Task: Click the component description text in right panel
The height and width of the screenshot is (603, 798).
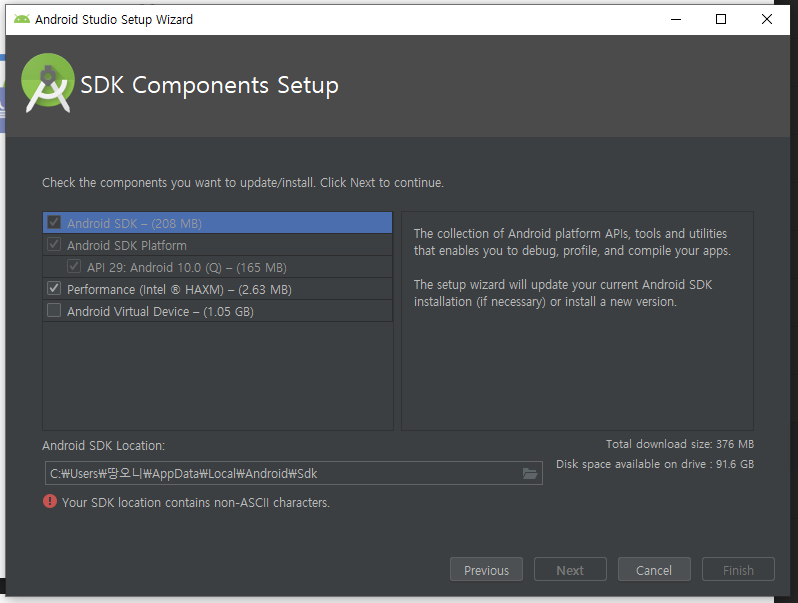Action: pos(572,268)
